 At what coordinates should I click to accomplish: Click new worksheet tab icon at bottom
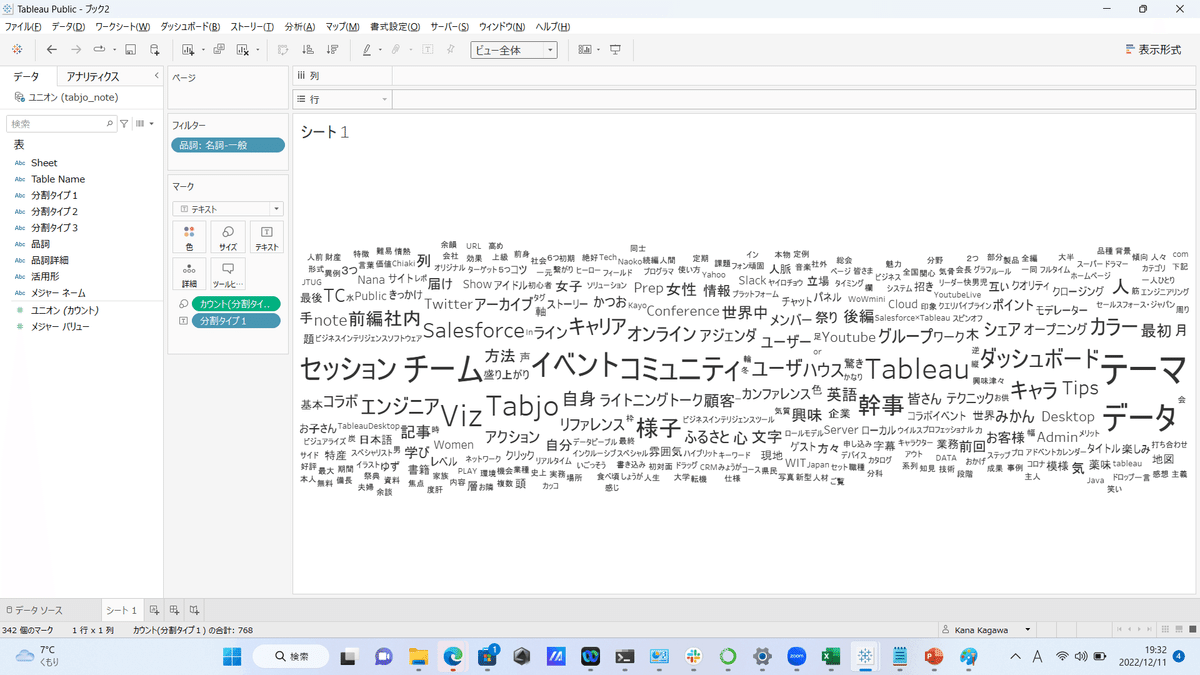[154, 609]
